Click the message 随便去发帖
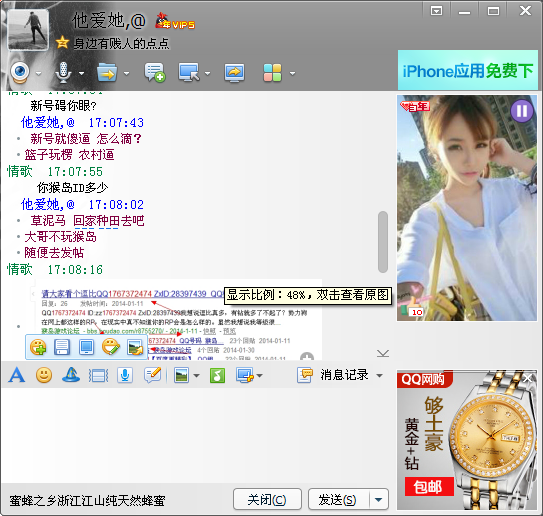The height and width of the screenshot is (516, 543). click(x=54, y=253)
